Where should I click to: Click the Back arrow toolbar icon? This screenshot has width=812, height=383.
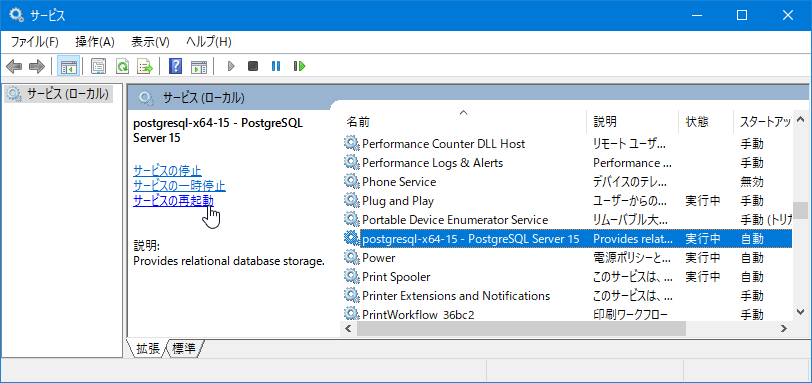(x=14, y=66)
